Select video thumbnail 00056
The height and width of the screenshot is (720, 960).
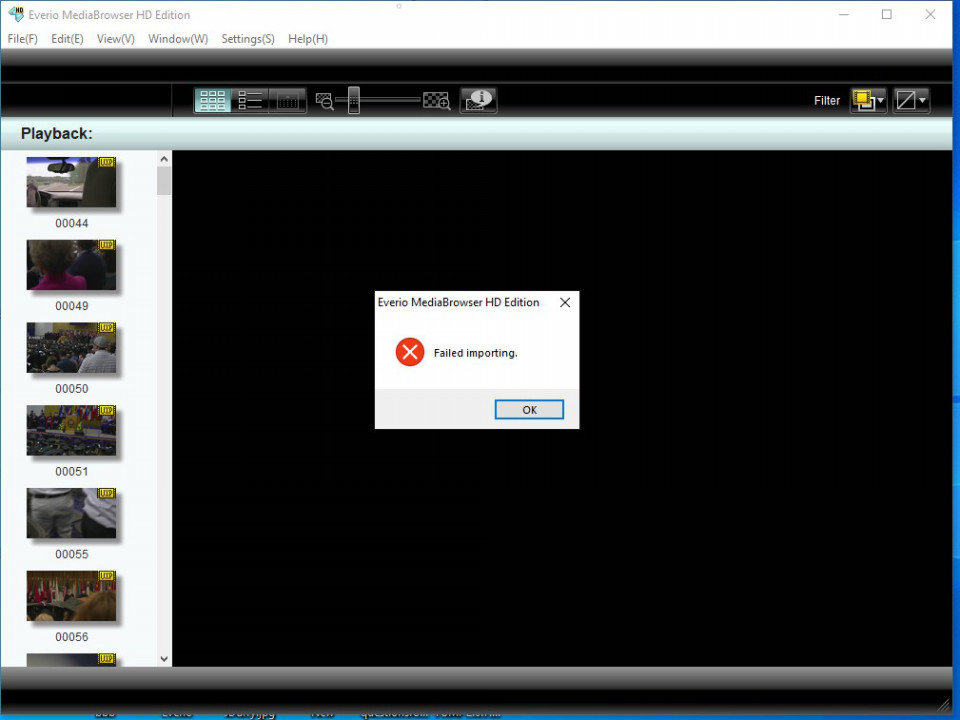pyautogui.click(x=71, y=595)
